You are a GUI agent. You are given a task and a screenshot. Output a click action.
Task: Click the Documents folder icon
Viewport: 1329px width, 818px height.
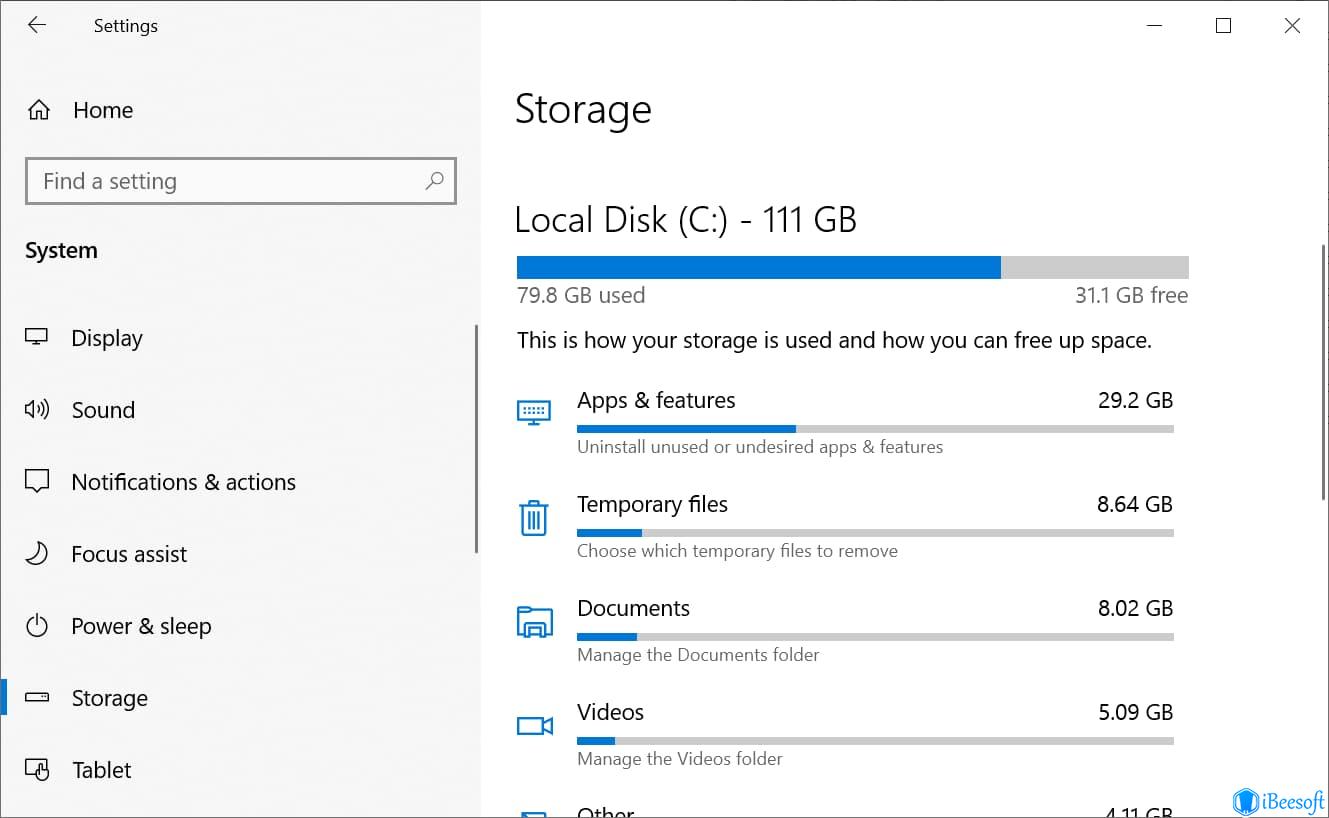[x=534, y=622]
